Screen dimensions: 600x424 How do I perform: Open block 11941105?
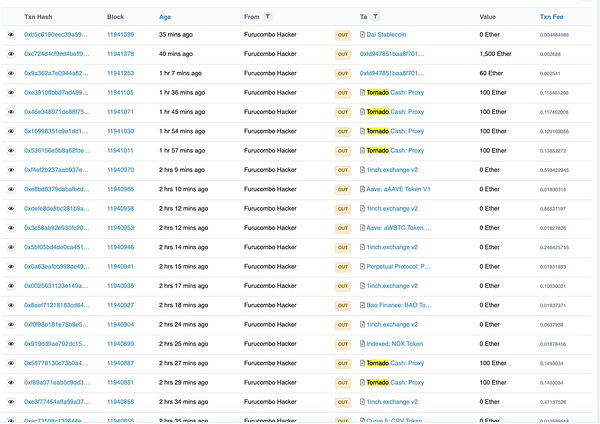[121, 93]
